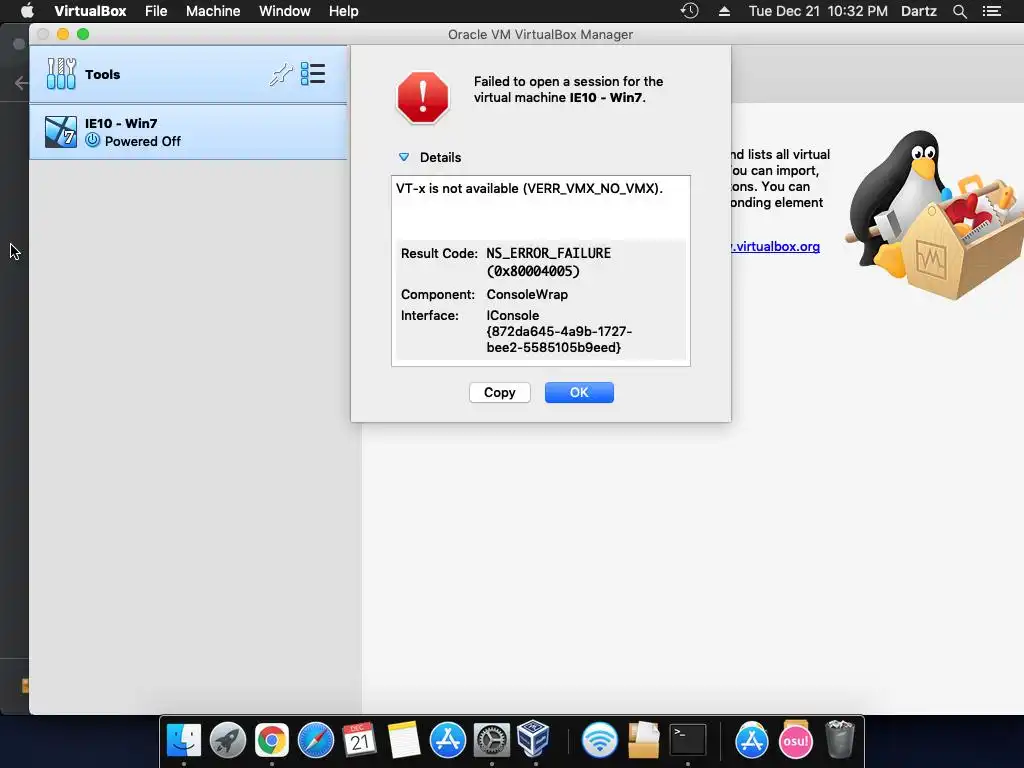Click the Dartz user name in menu bar
Viewport: 1024px width, 768px height.
pos(919,11)
